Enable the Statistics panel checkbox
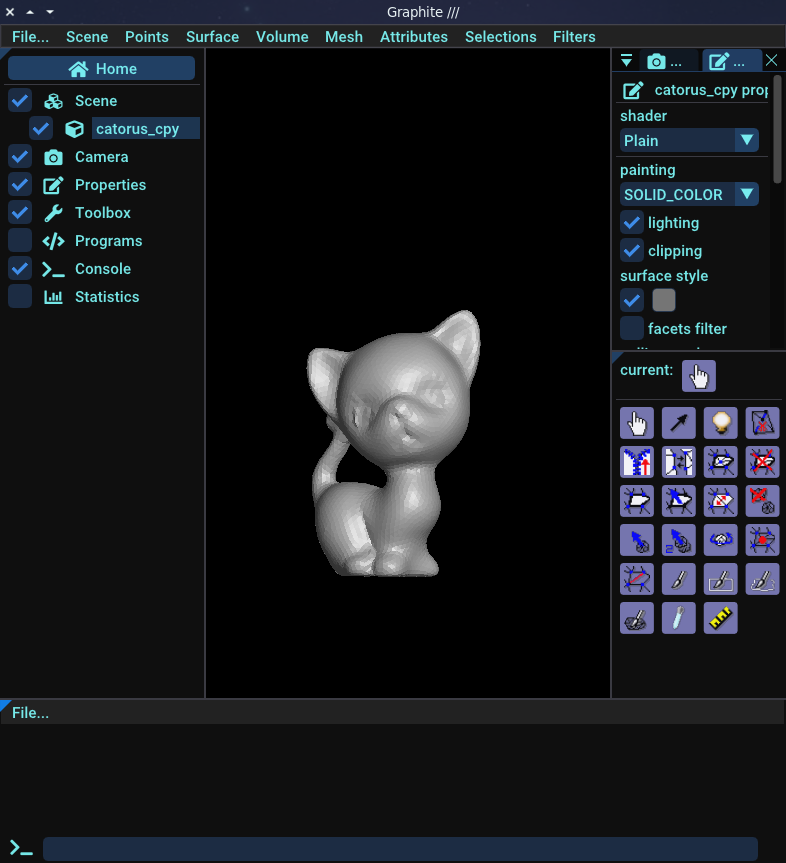786x863 pixels. [20, 297]
